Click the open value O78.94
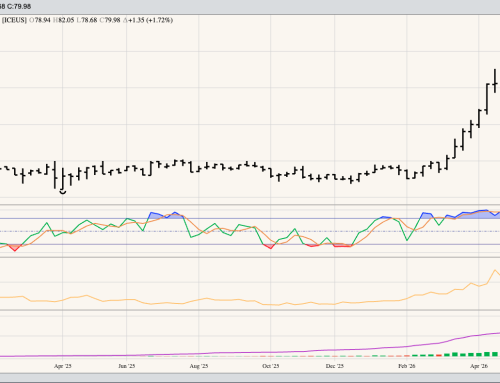 (40, 20)
